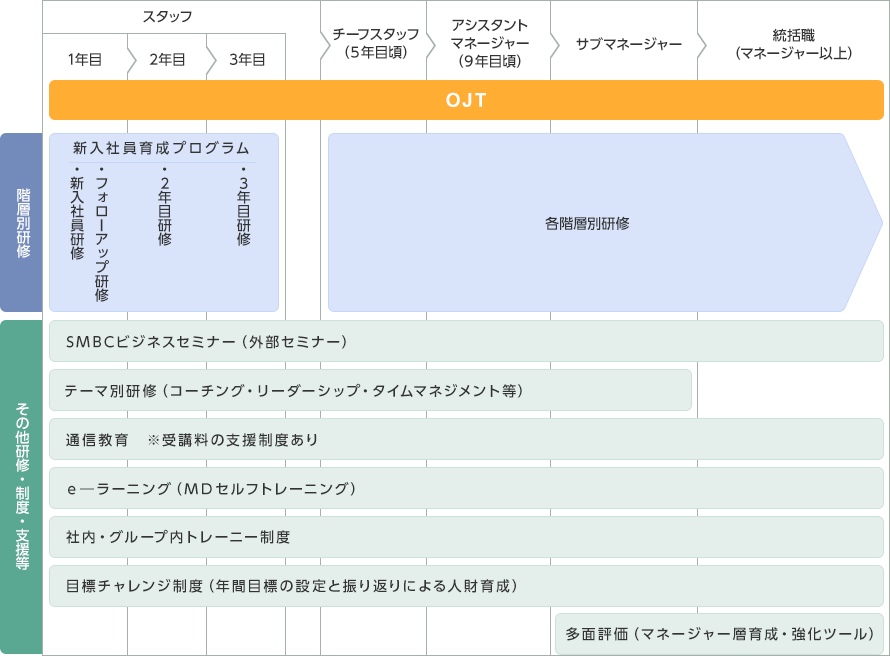Viewport: 890px width, 656px height.
Task: Click the 階層別研修 side label
Action: pyautogui.click(x=22, y=223)
